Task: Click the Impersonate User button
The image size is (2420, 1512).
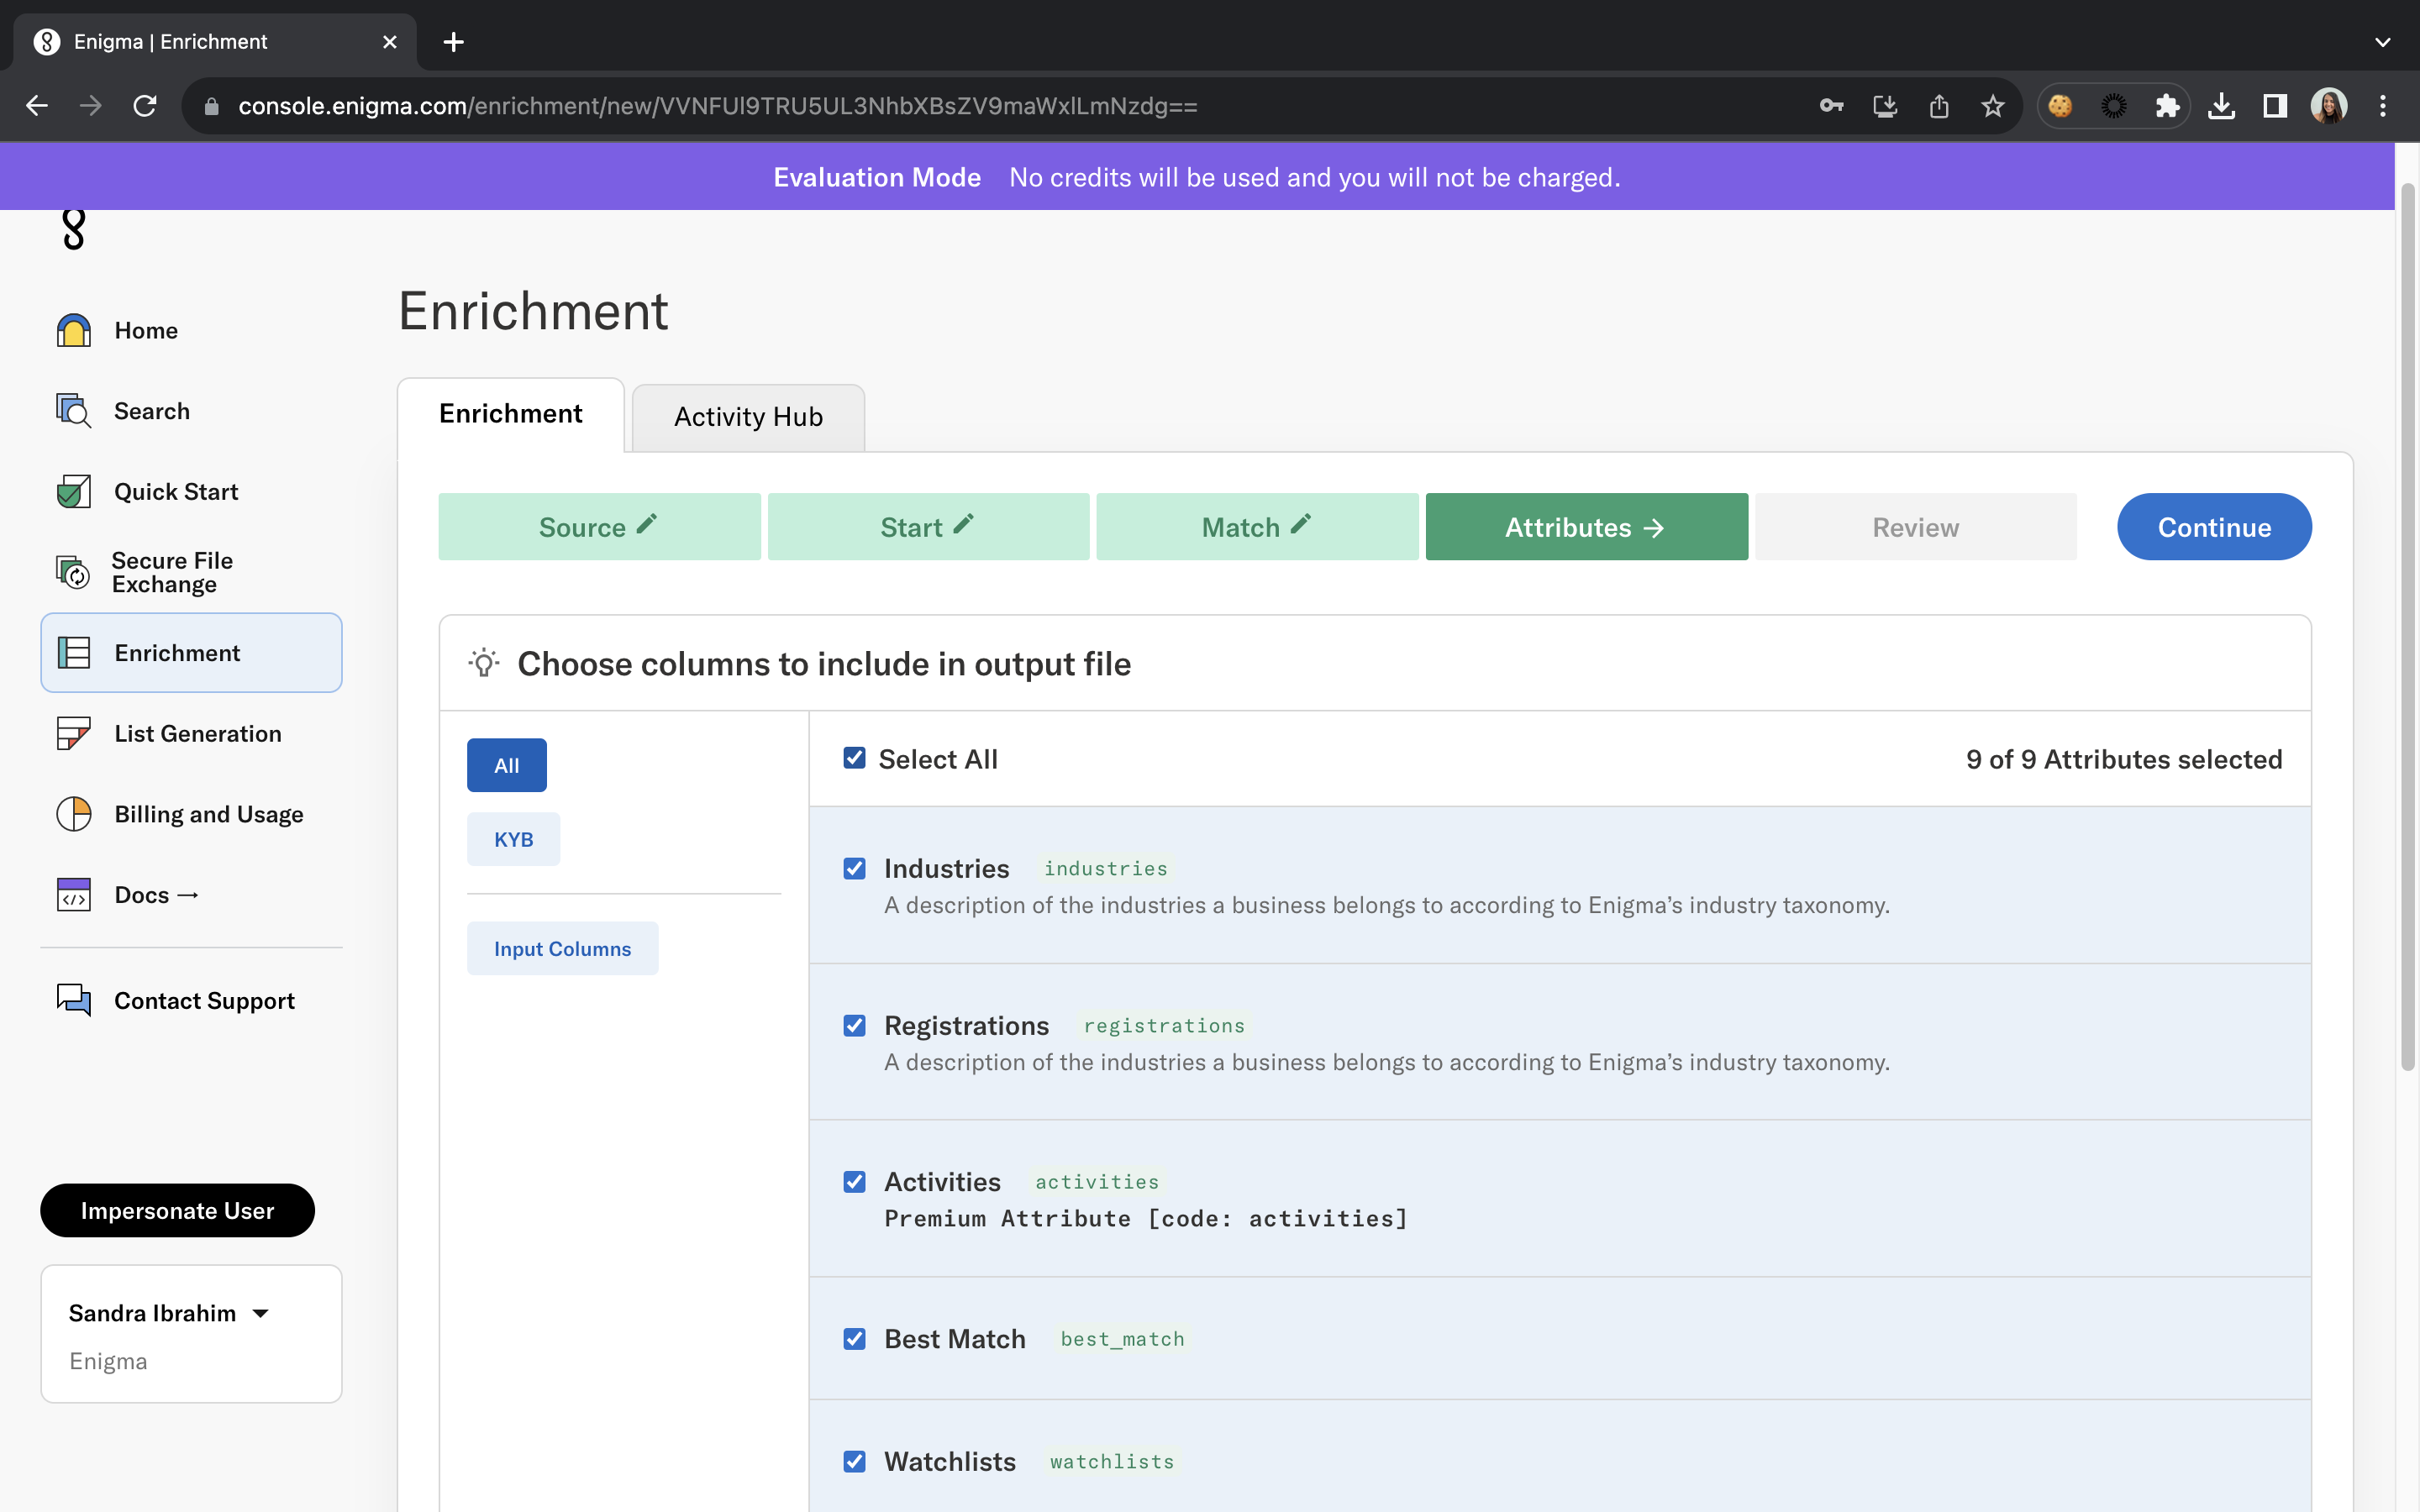Action: (x=177, y=1210)
